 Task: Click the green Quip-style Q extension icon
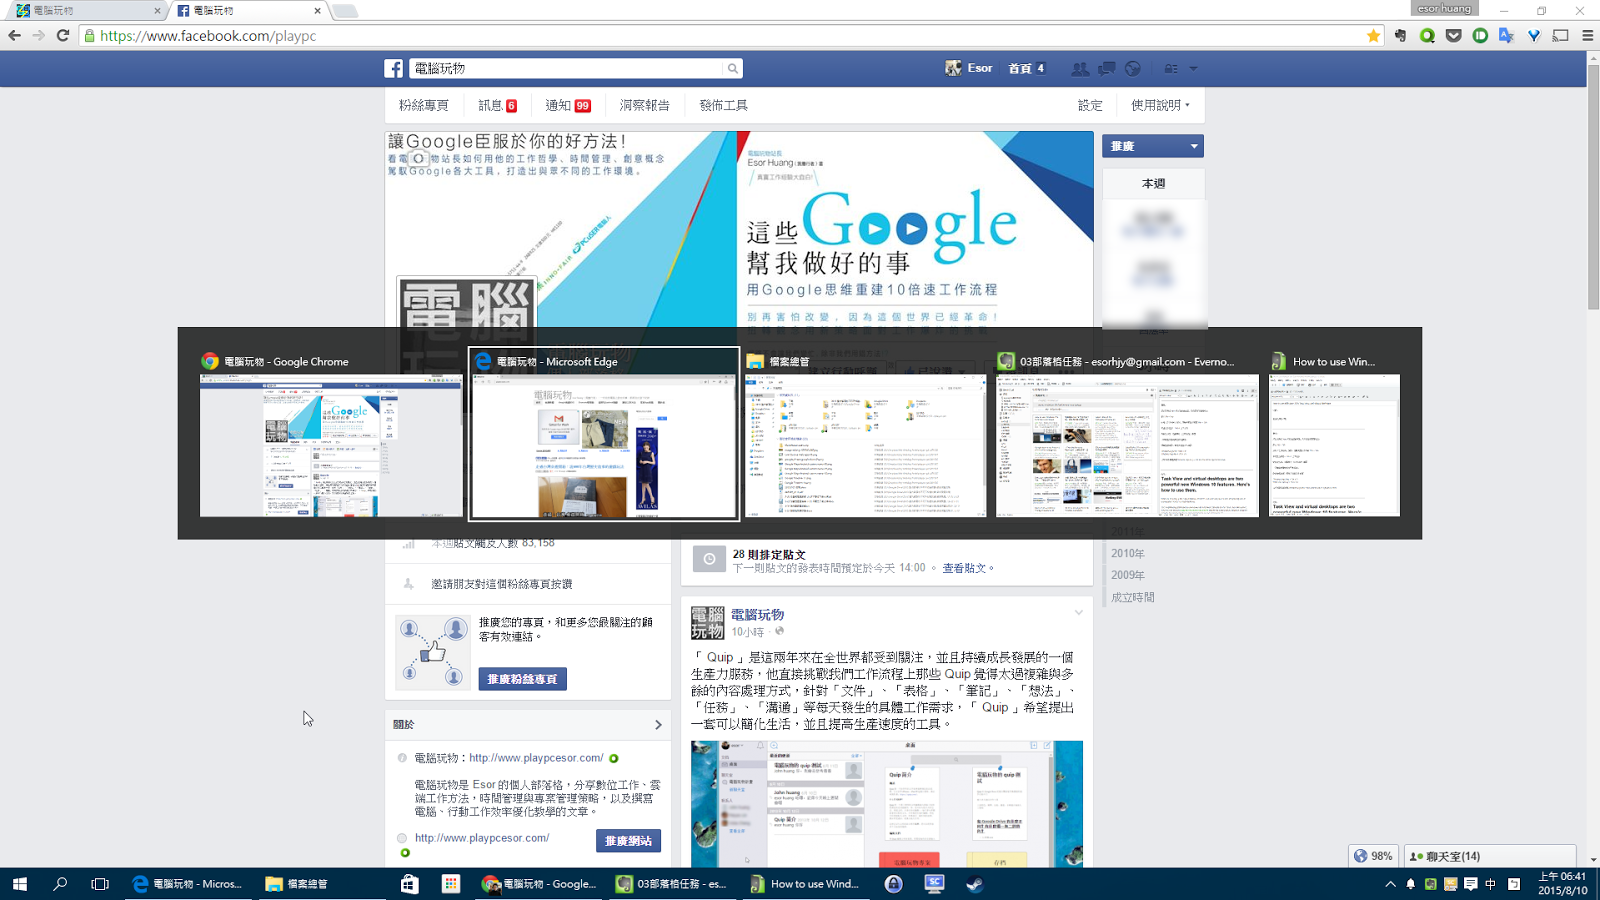point(1427,36)
